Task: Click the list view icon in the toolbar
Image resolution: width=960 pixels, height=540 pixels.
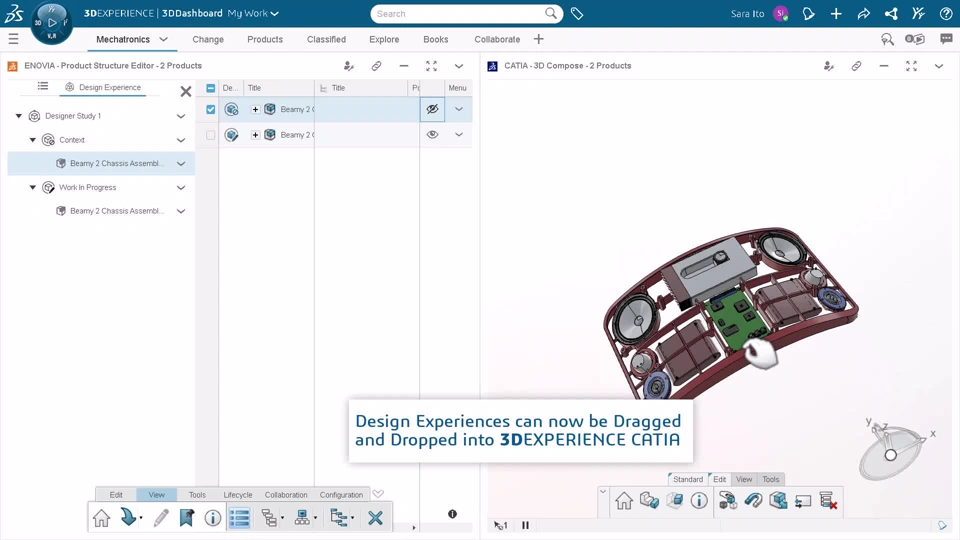Action: (239, 518)
